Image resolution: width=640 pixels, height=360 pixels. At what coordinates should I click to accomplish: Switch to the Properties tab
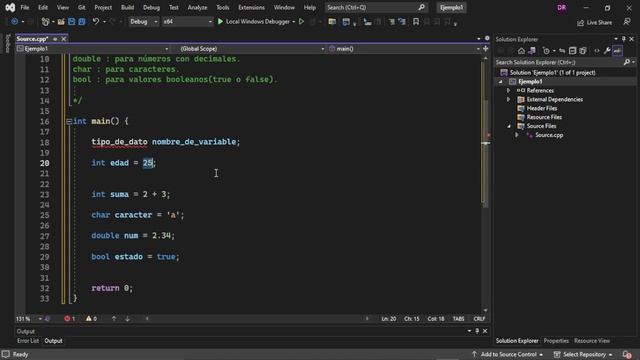point(556,341)
